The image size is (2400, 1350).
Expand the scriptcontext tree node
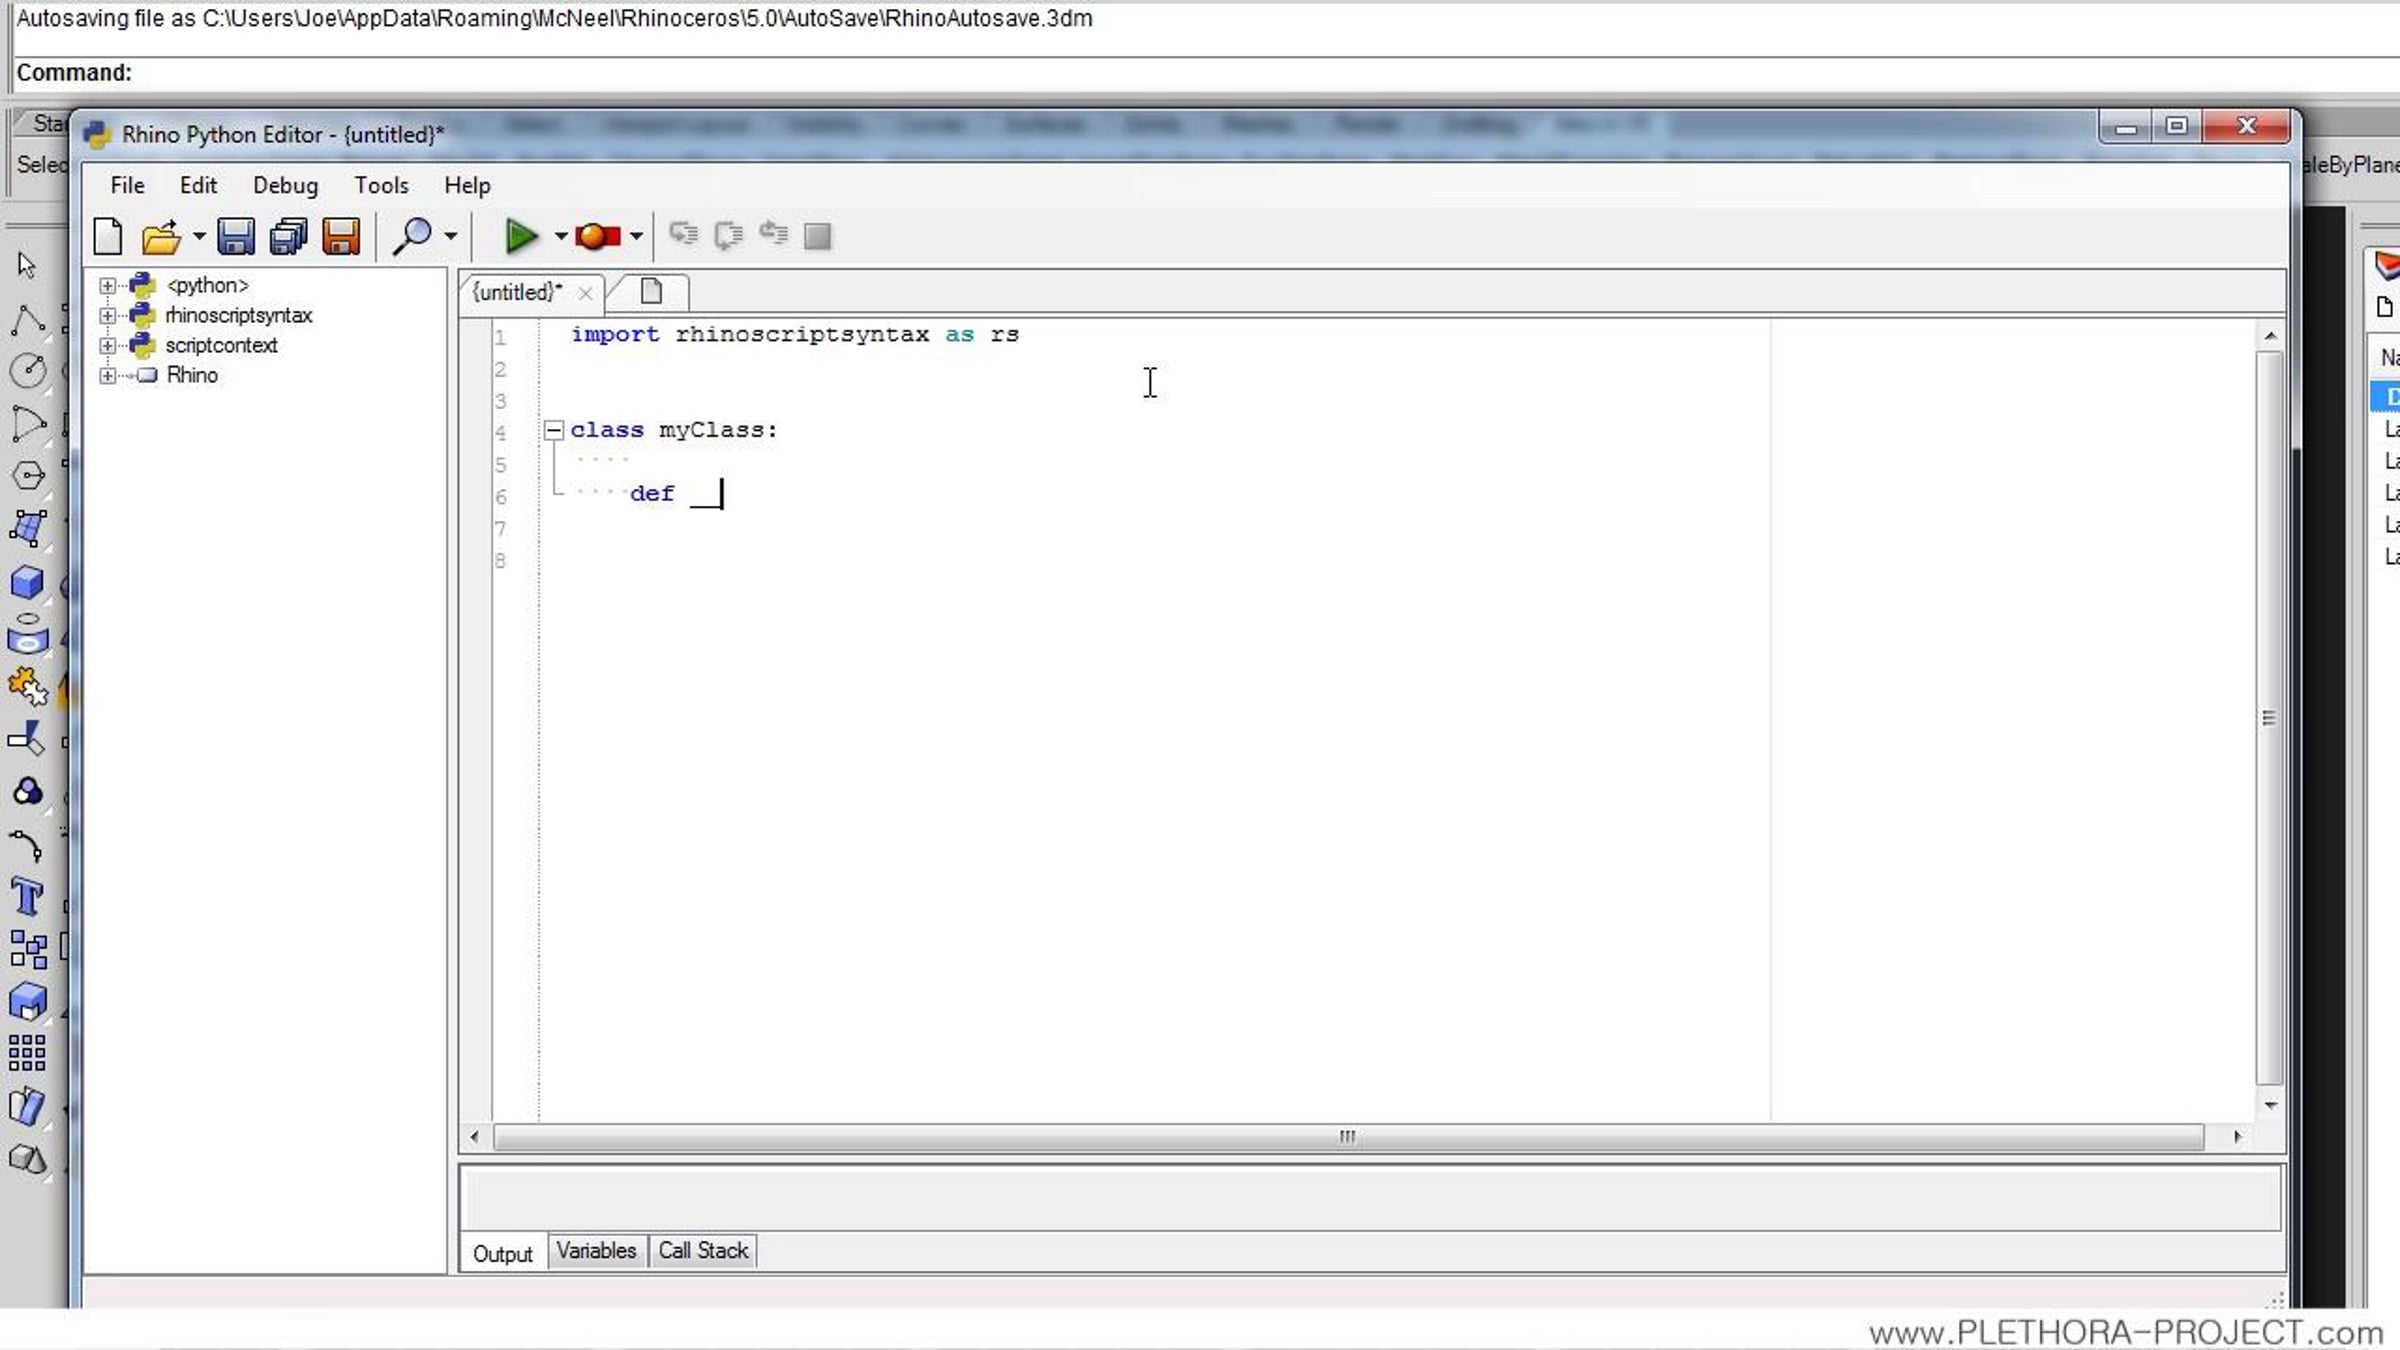tap(107, 346)
